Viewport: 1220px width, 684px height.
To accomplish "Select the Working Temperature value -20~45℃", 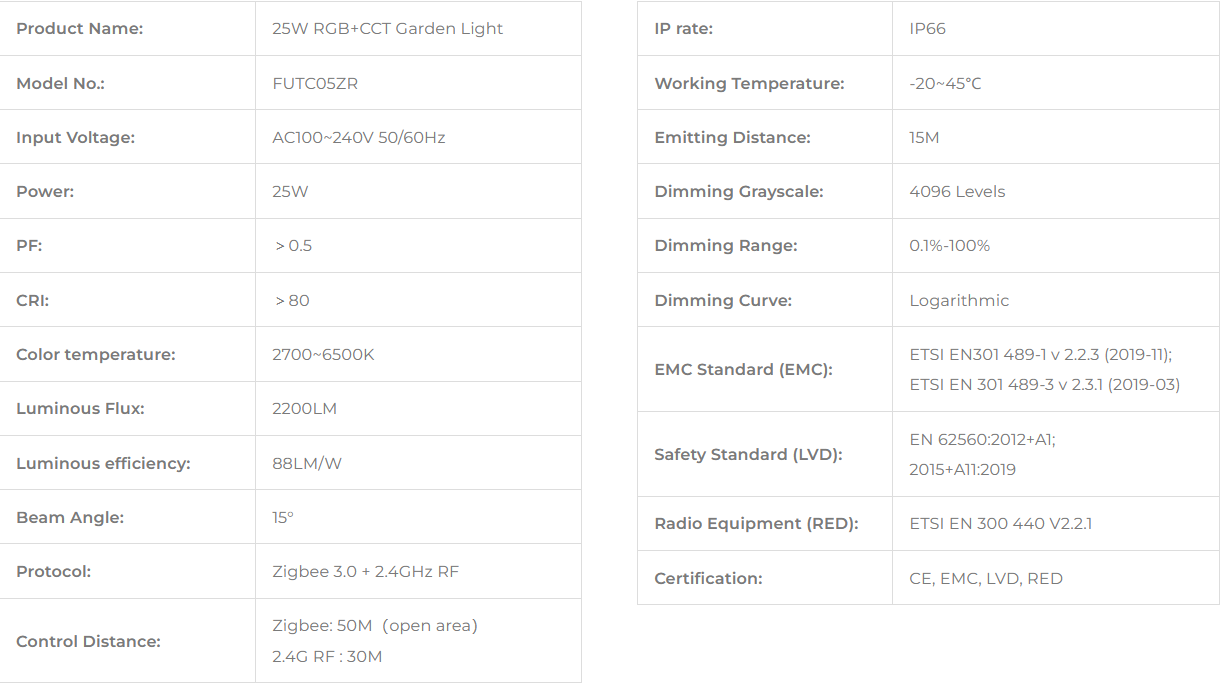I will 945,83.
